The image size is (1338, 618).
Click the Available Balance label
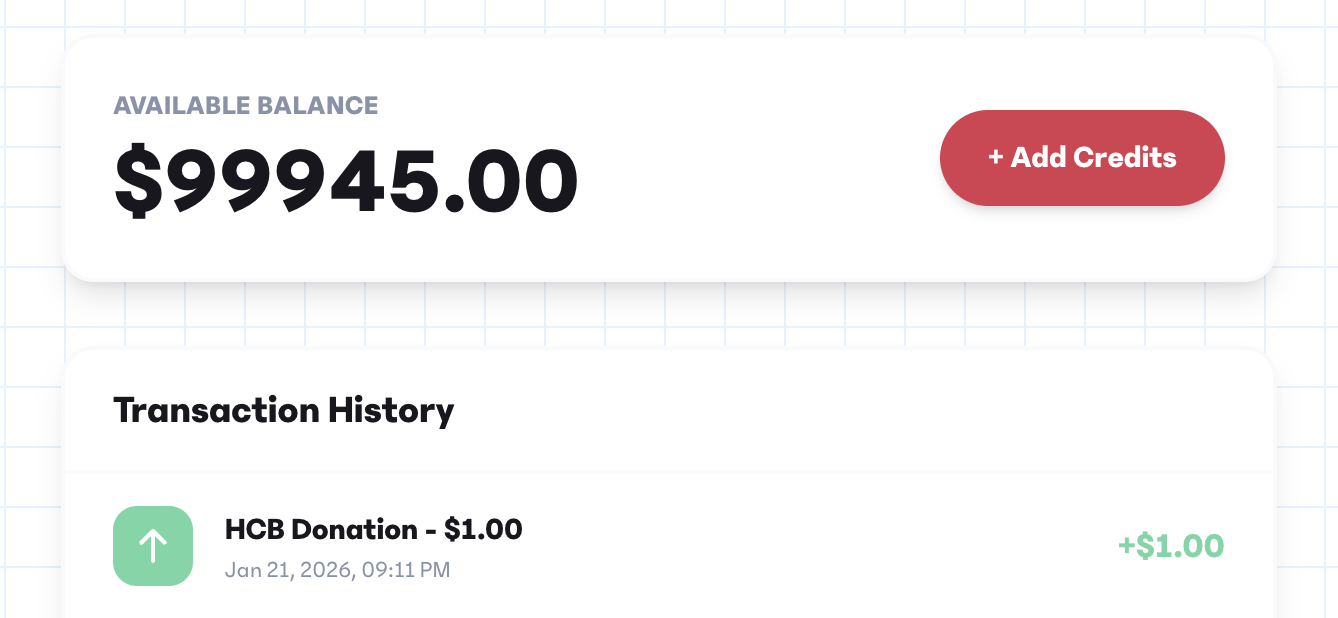click(x=245, y=105)
